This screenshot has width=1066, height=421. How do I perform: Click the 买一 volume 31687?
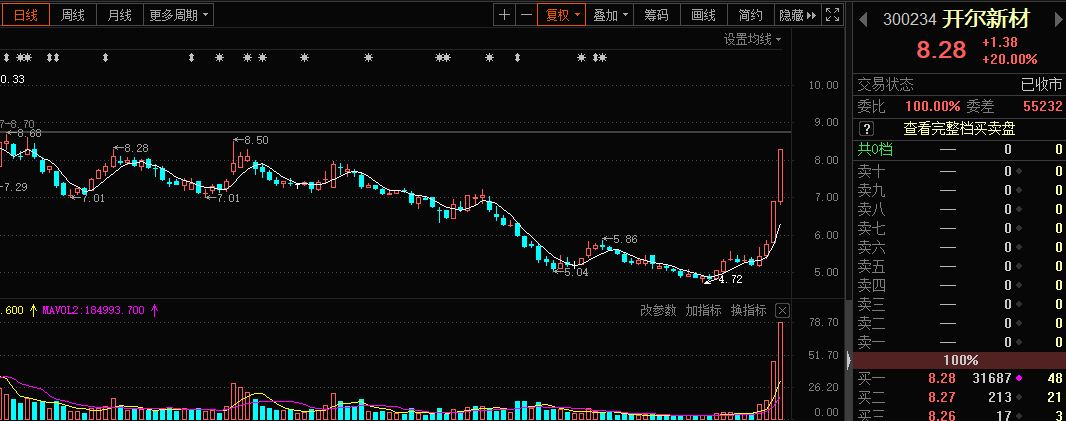click(x=991, y=378)
